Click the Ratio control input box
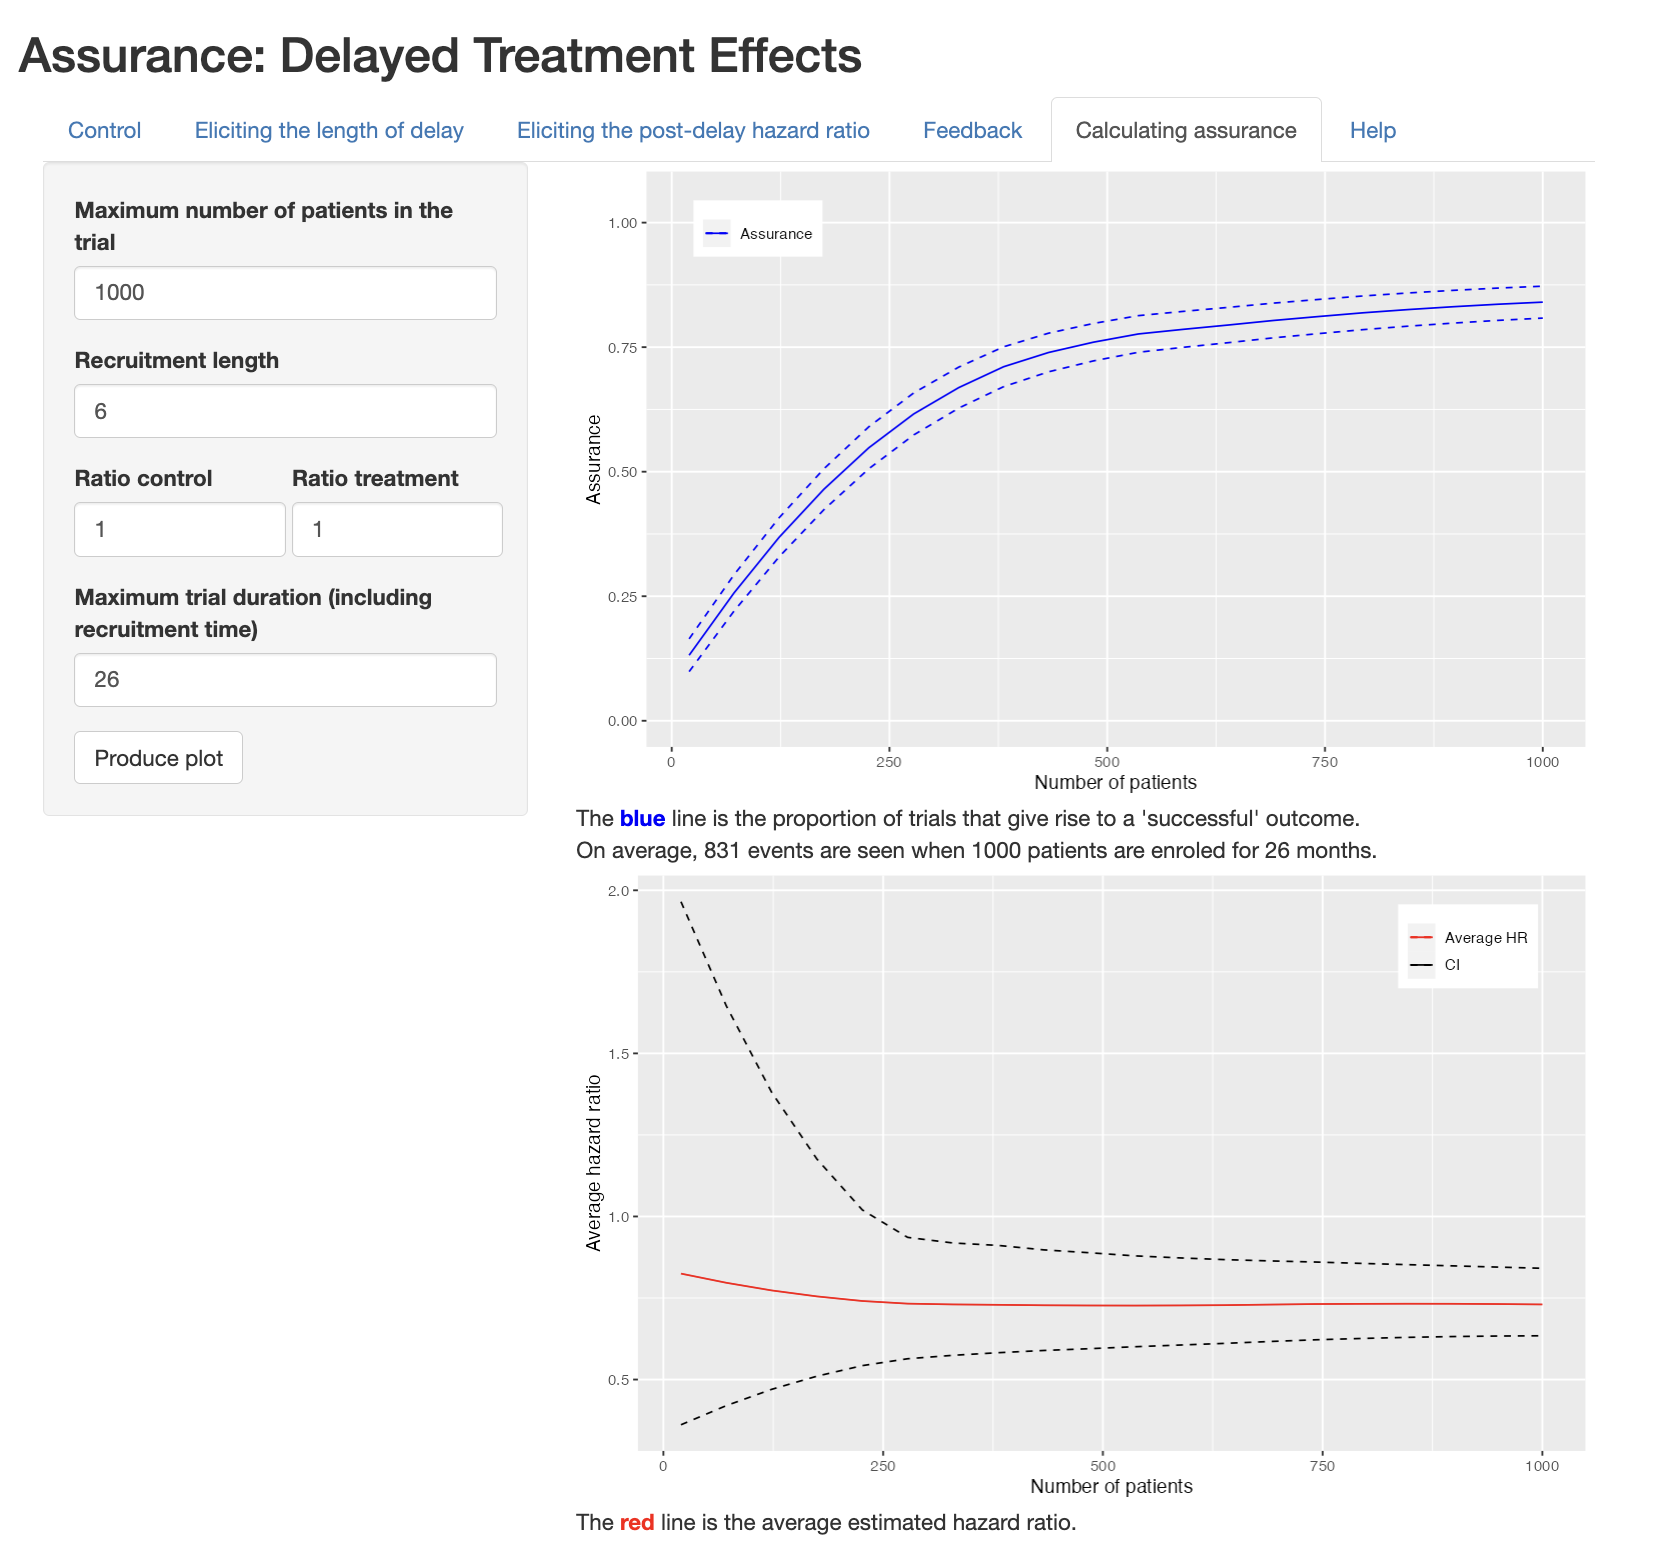The width and height of the screenshot is (1665, 1555). 180,529
